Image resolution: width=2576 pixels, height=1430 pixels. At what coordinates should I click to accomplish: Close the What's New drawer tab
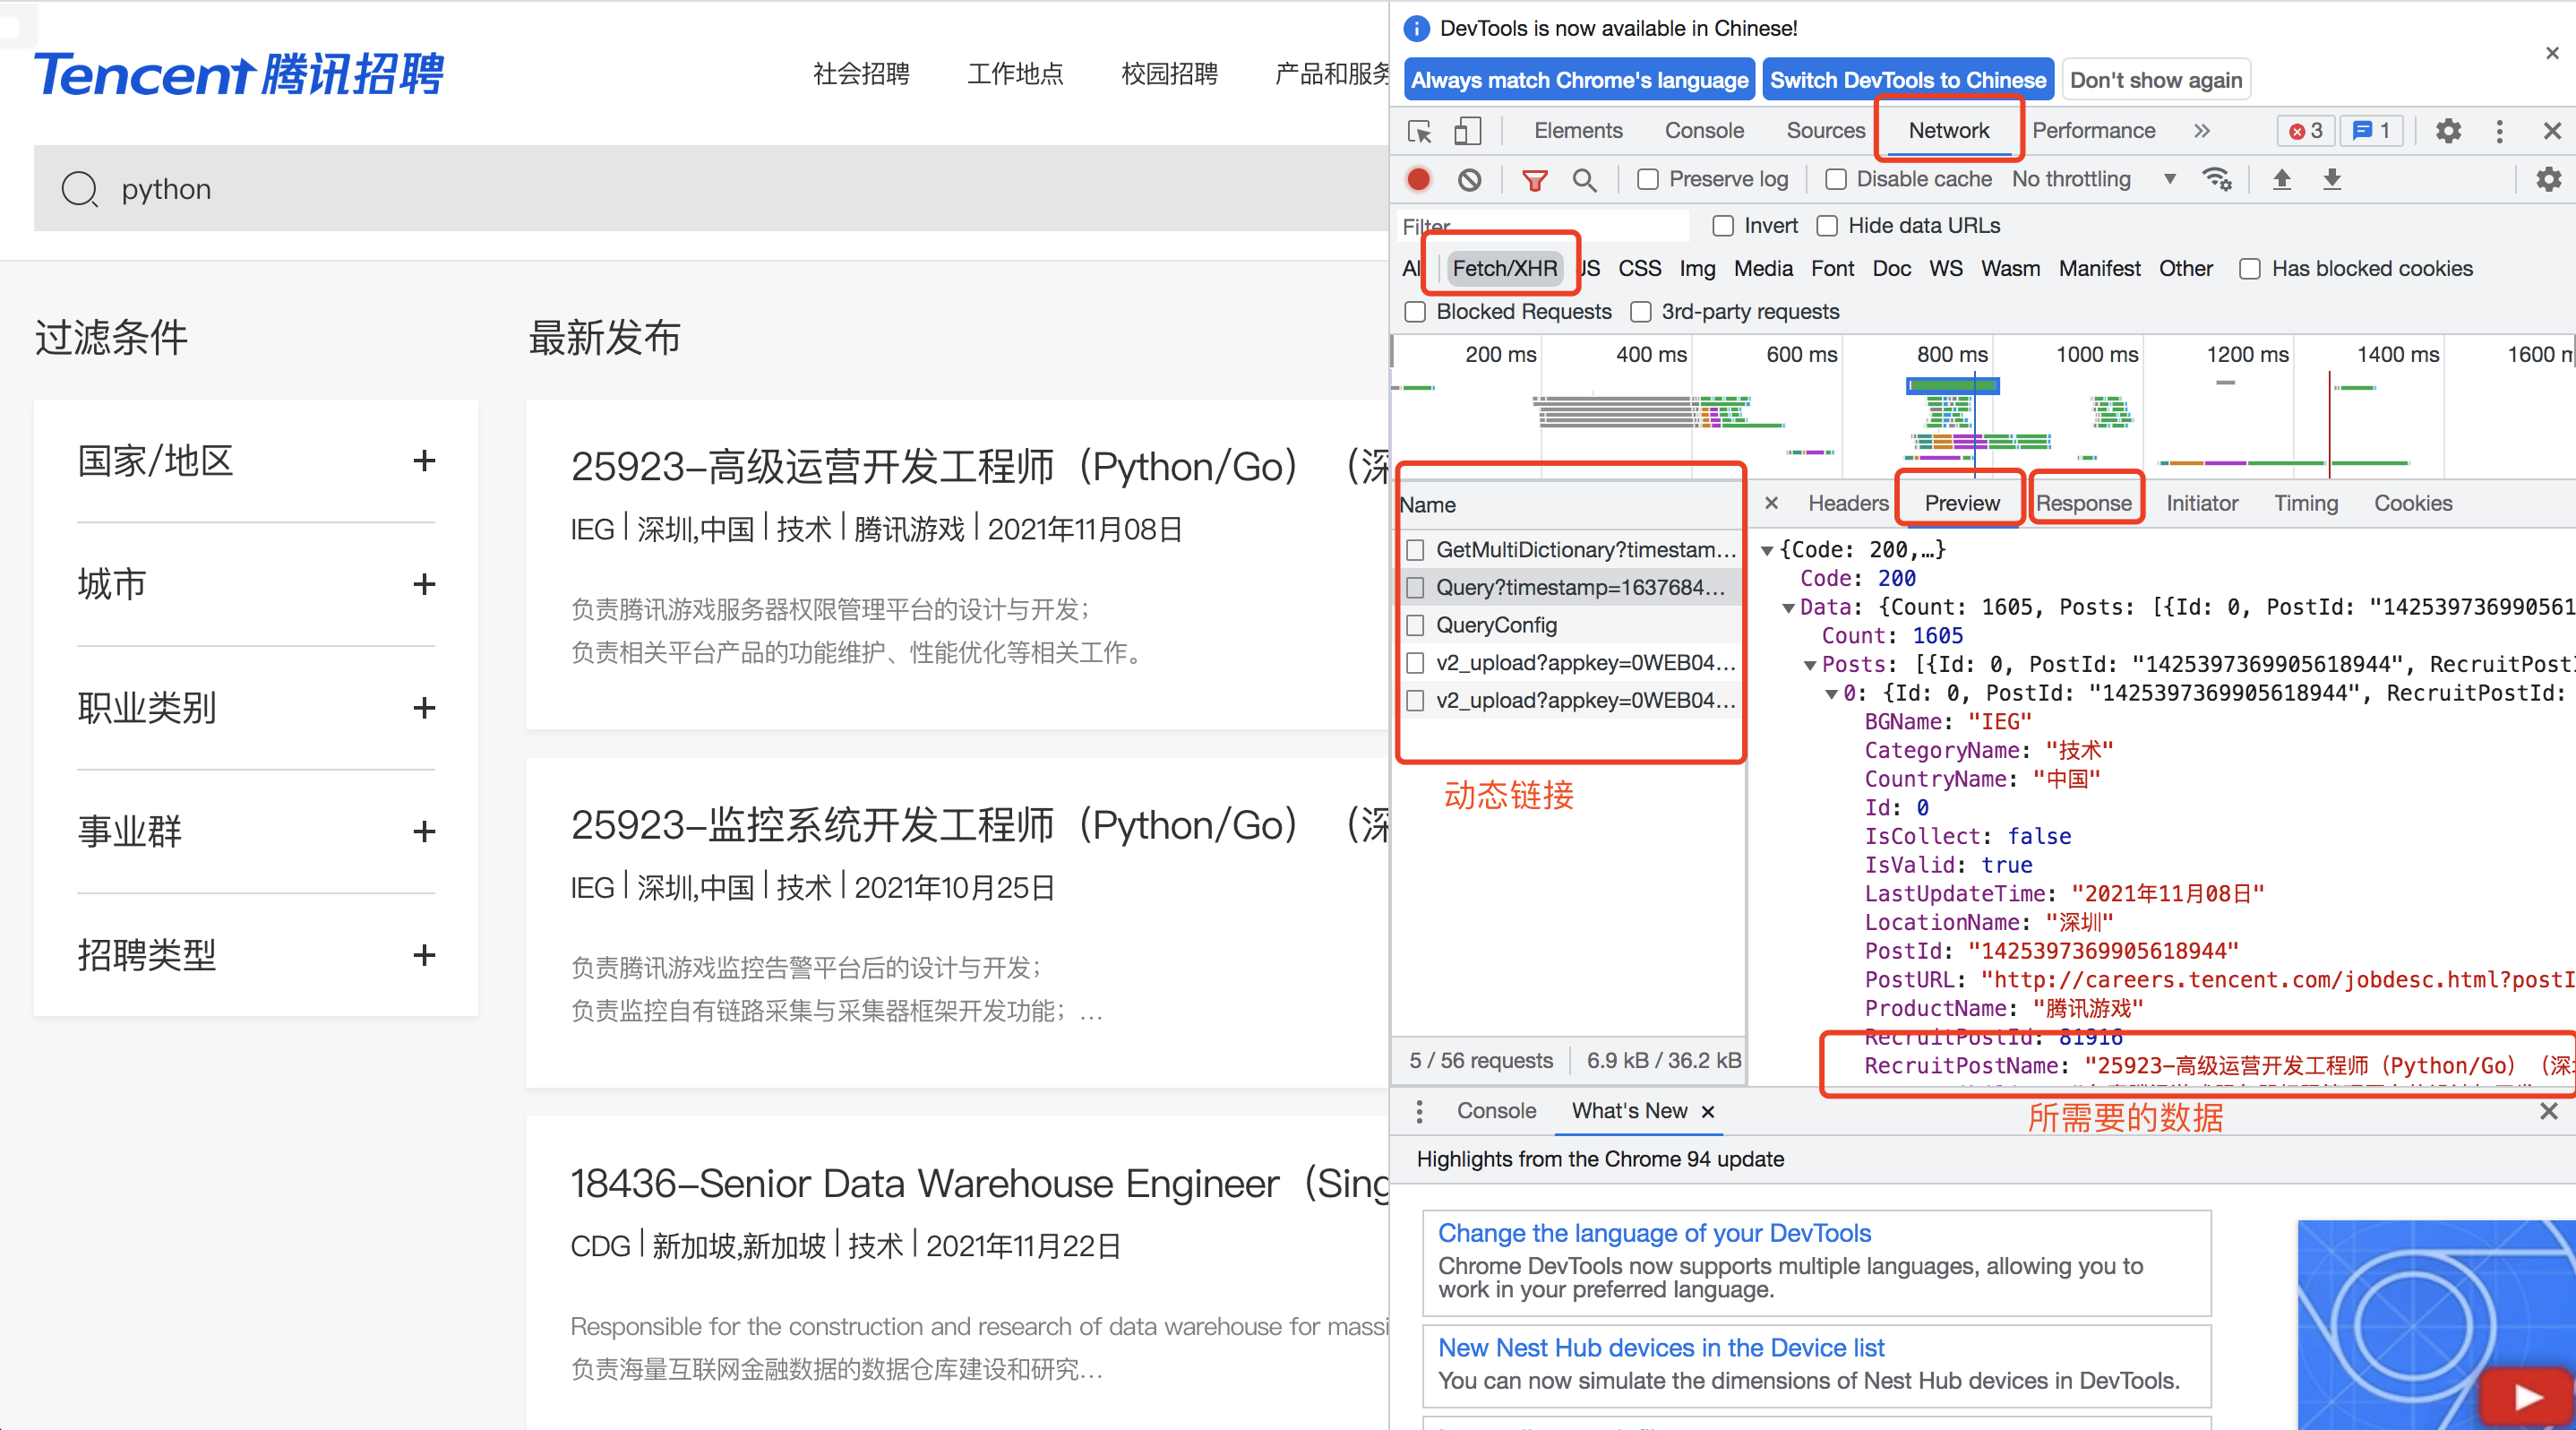[x=1708, y=1111]
